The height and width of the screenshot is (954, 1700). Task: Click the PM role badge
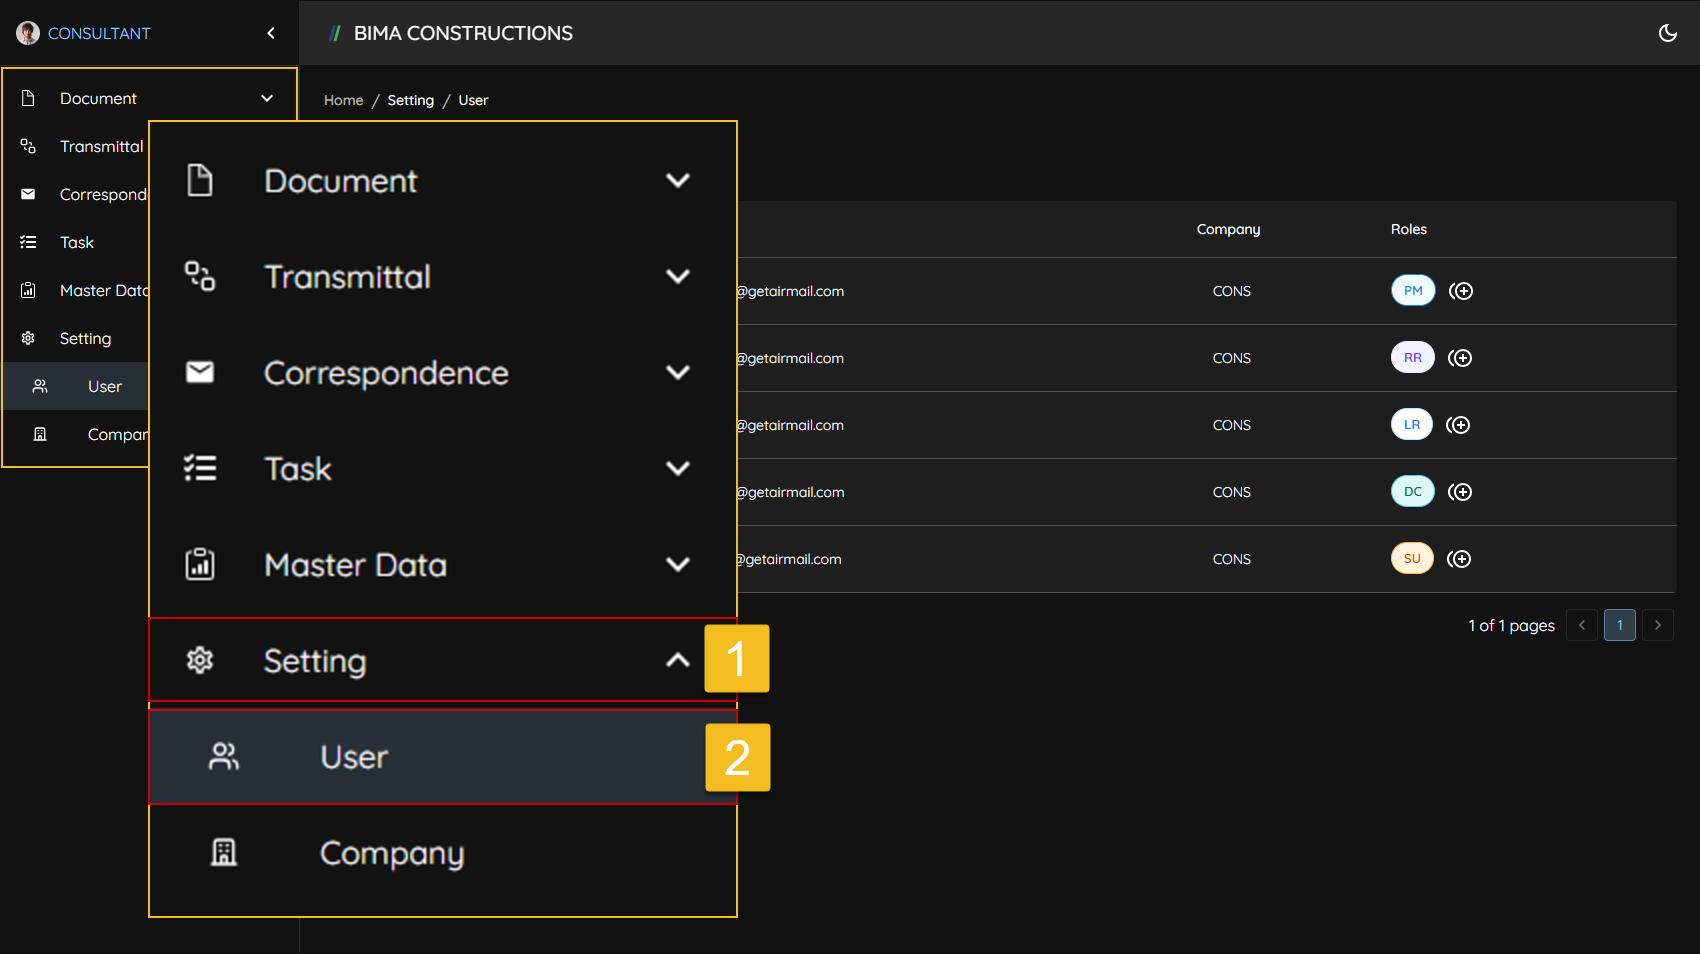coord(1412,291)
